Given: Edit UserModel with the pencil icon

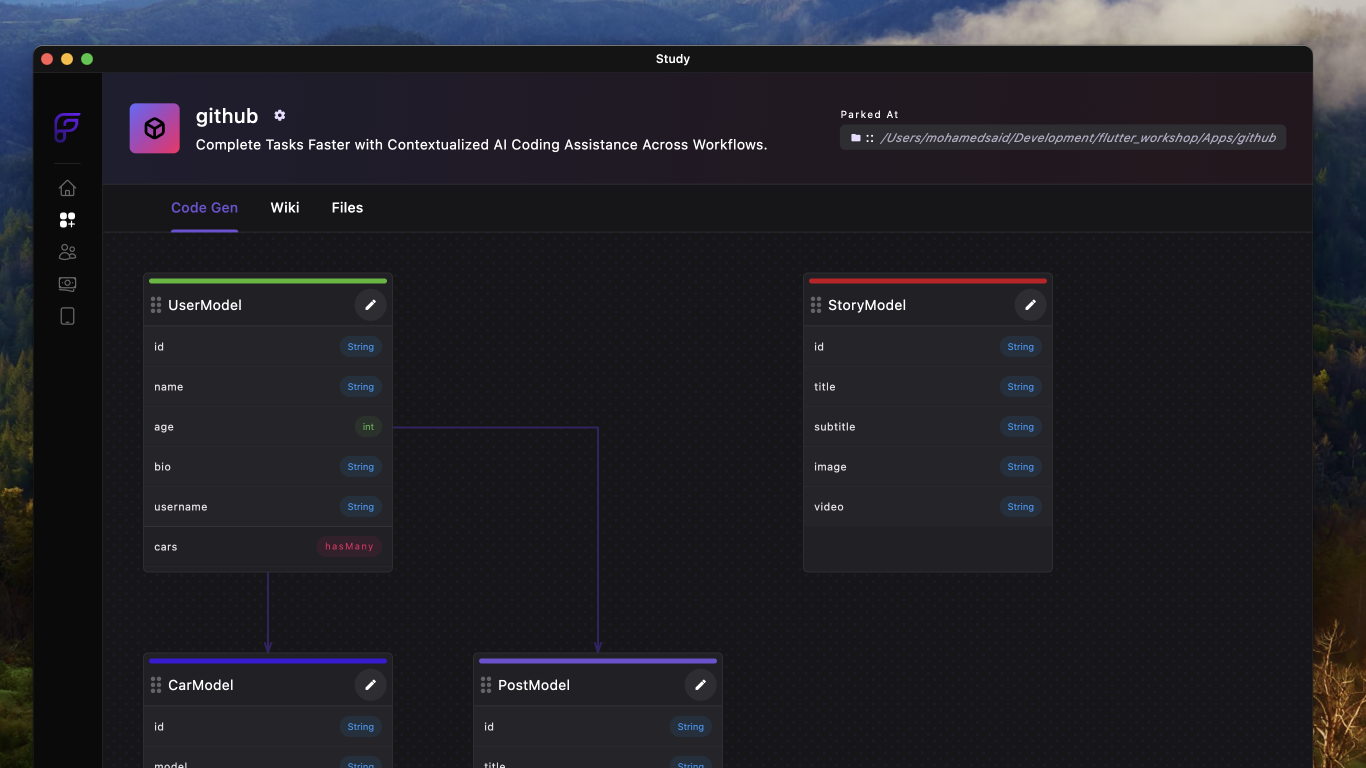Looking at the screenshot, I should point(371,305).
